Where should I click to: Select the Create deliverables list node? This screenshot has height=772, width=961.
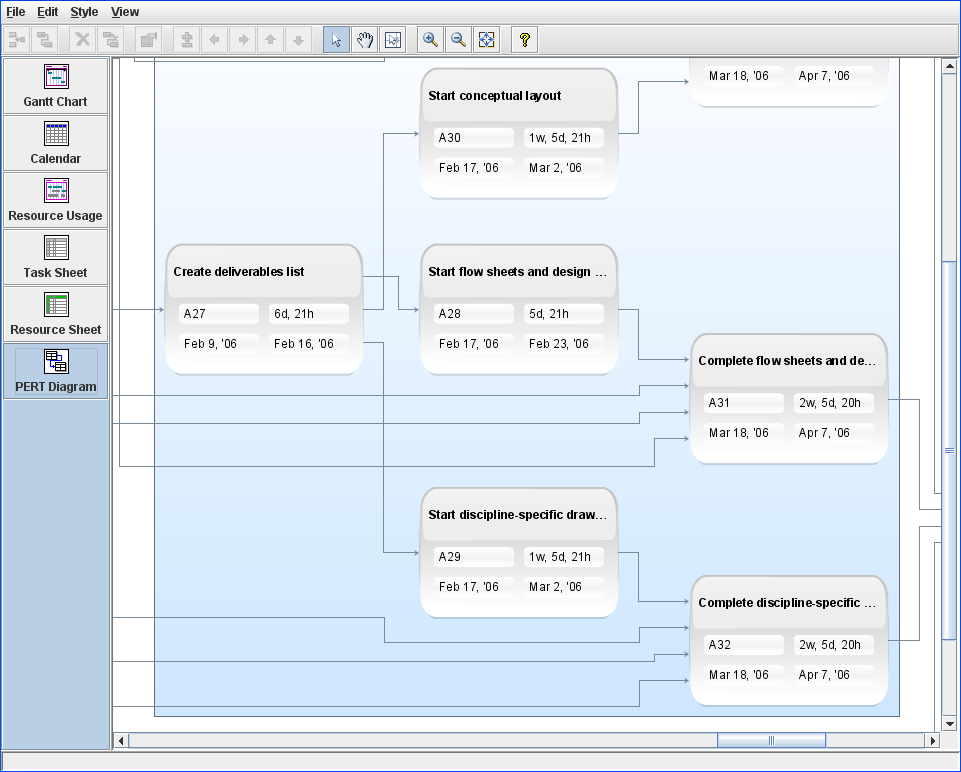(263, 272)
